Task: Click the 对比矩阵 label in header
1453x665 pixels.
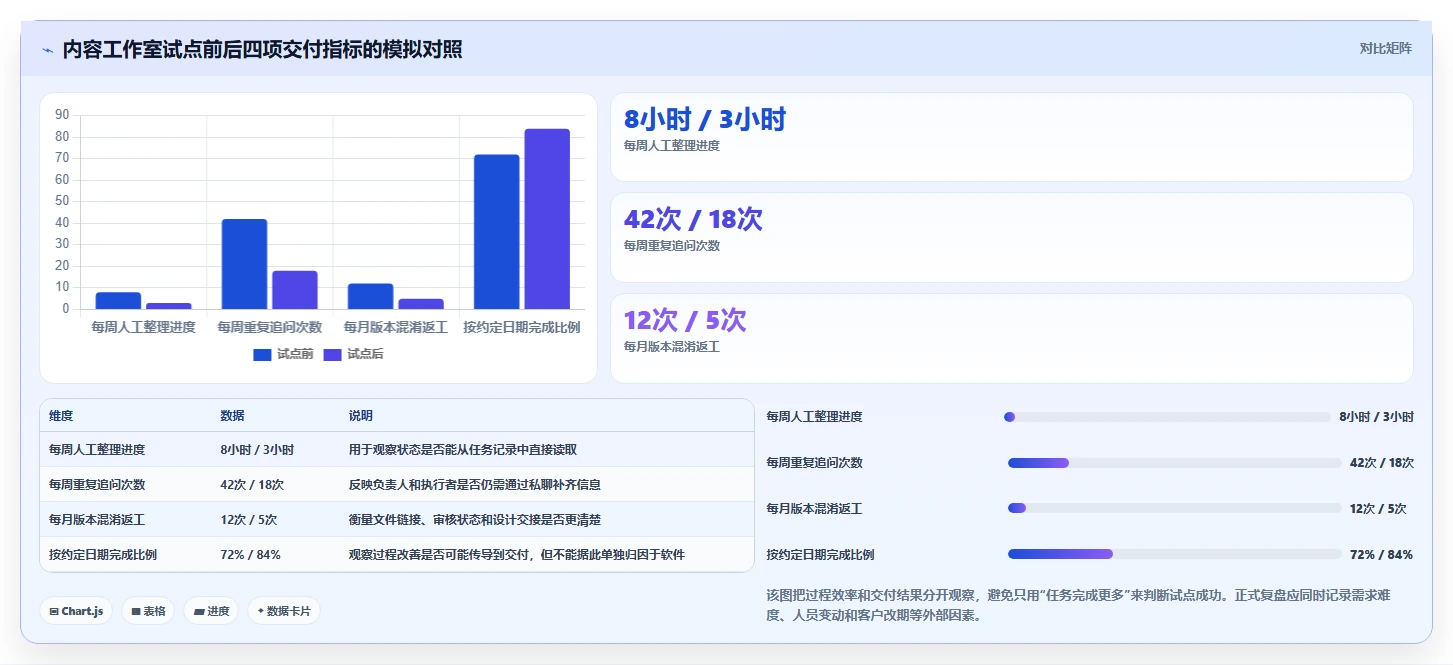Action: pyautogui.click(x=1385, y=48)
